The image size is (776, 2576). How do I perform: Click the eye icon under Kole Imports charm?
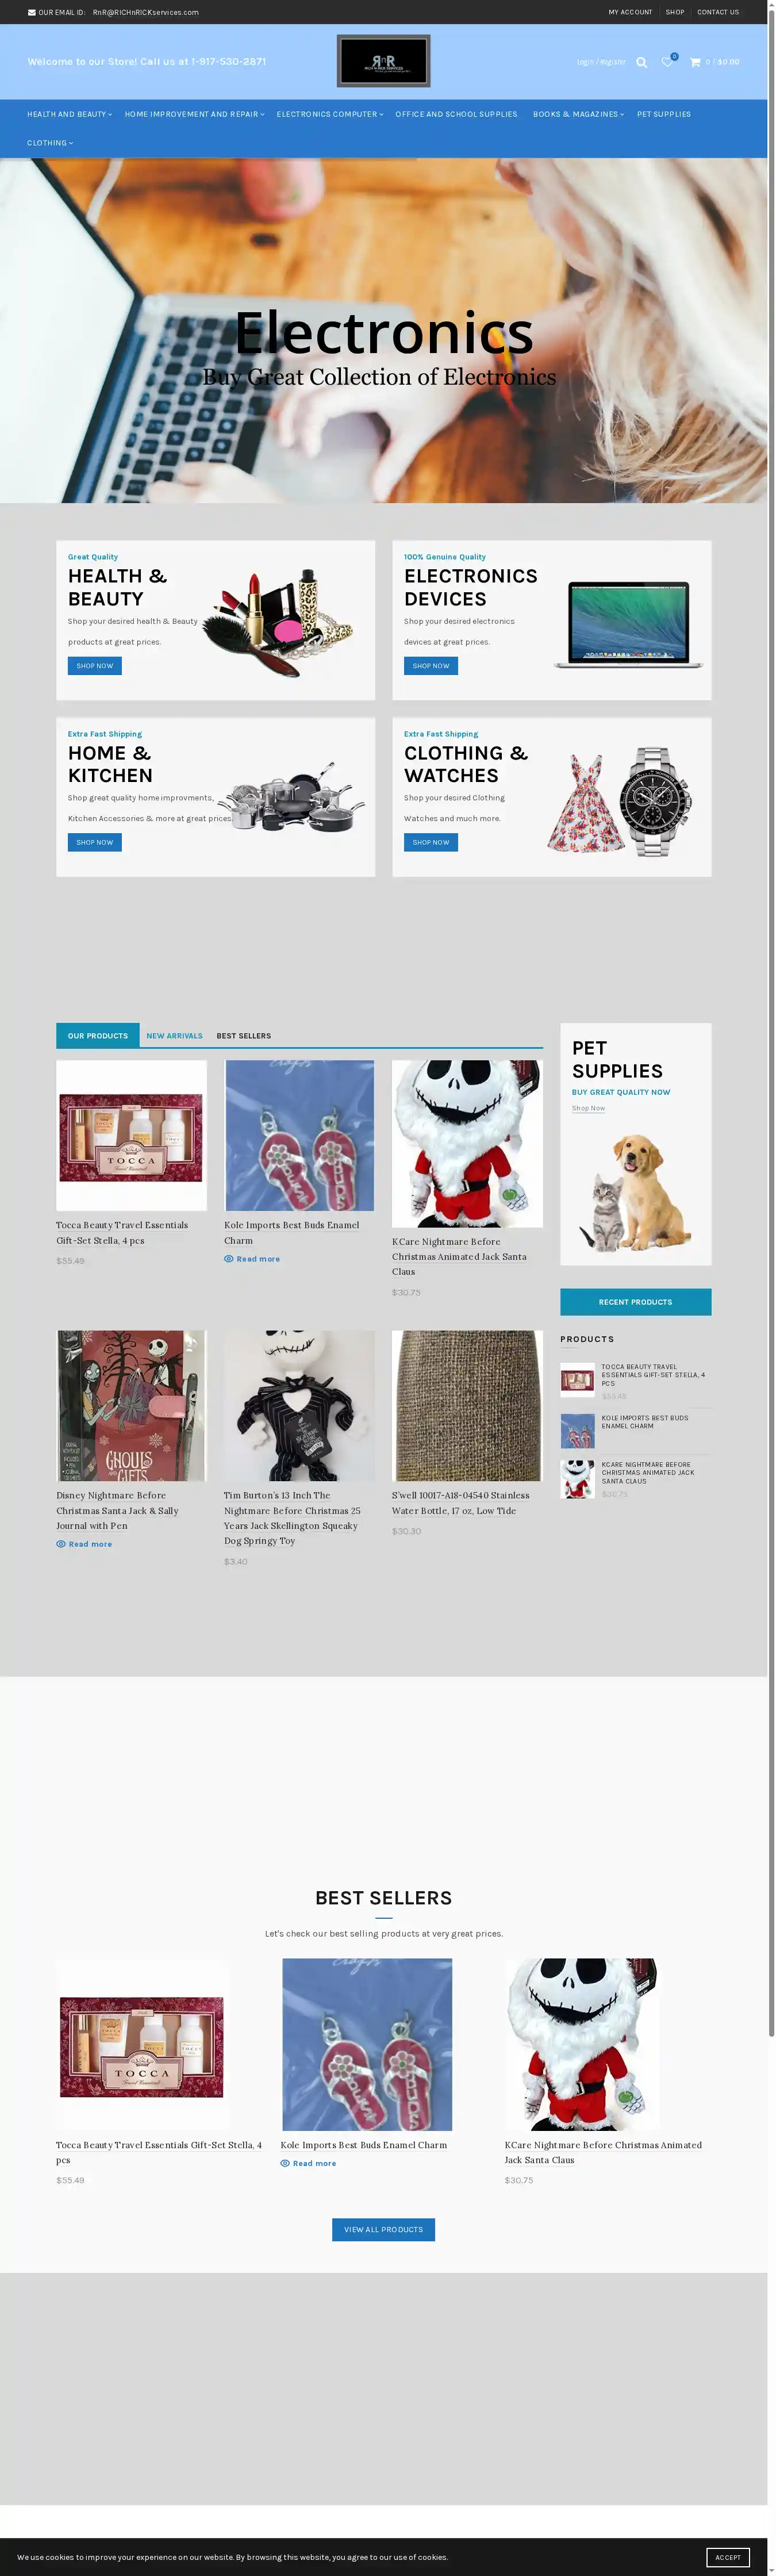tap(229, 1259)
